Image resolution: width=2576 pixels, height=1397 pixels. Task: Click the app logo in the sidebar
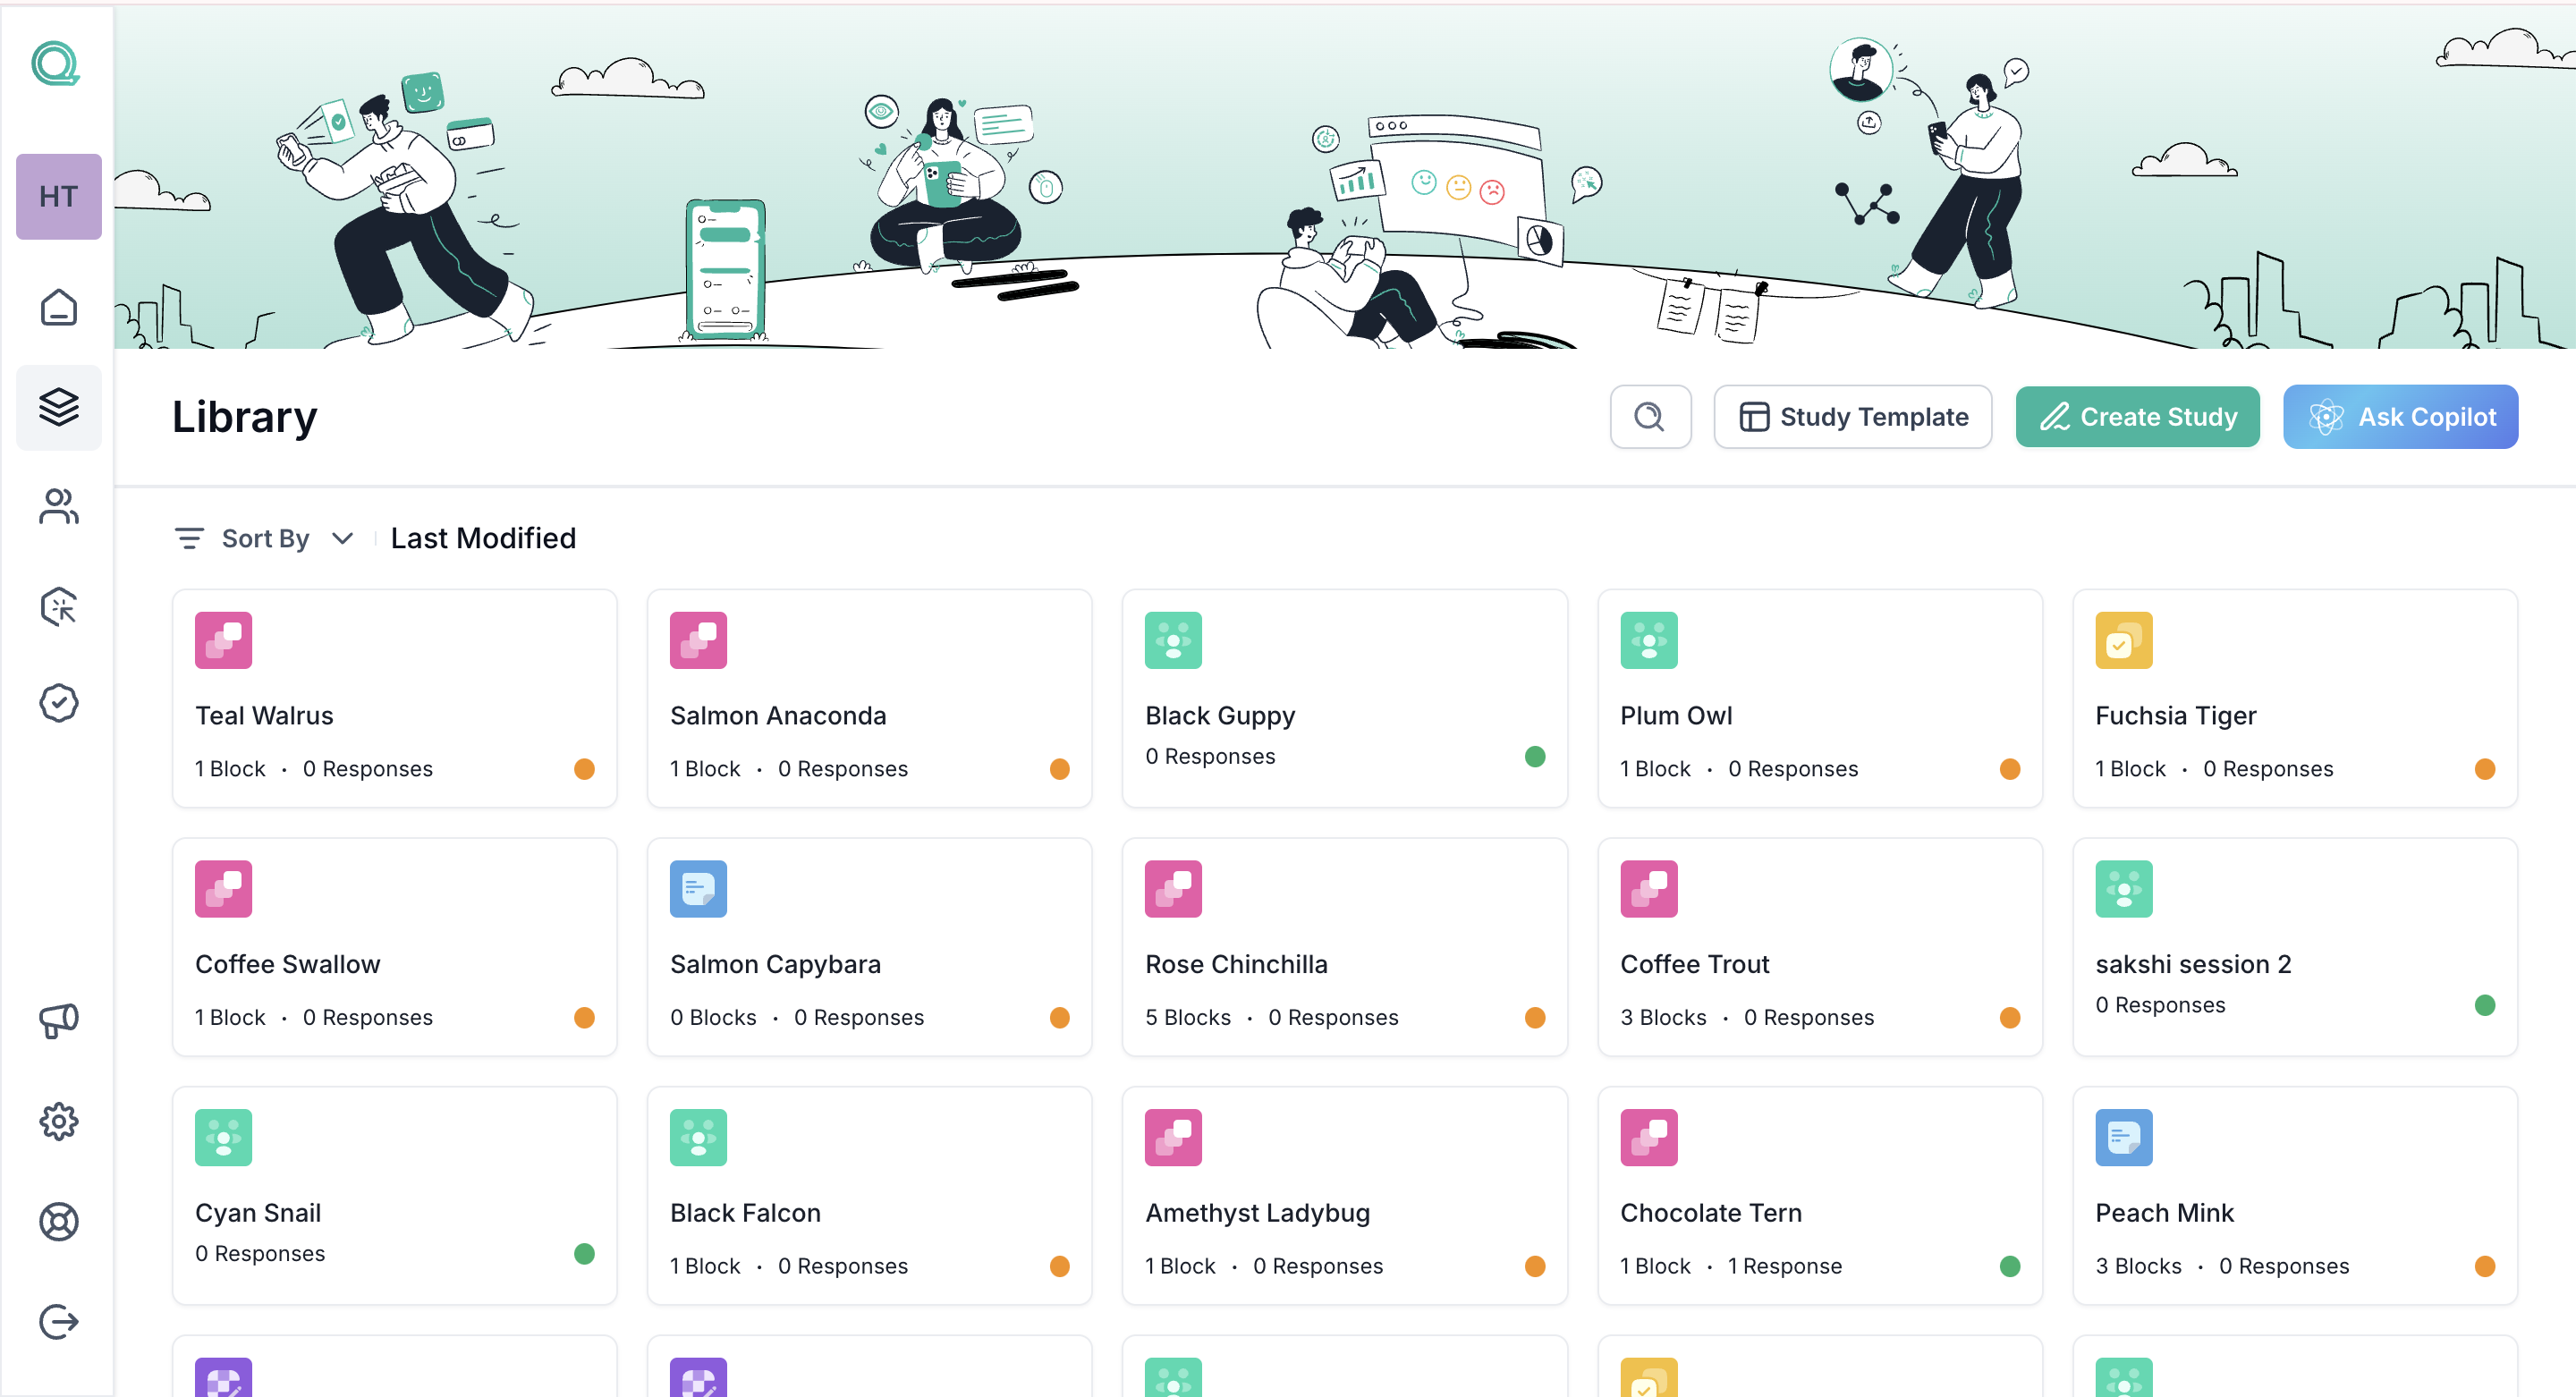click(56, 63)
